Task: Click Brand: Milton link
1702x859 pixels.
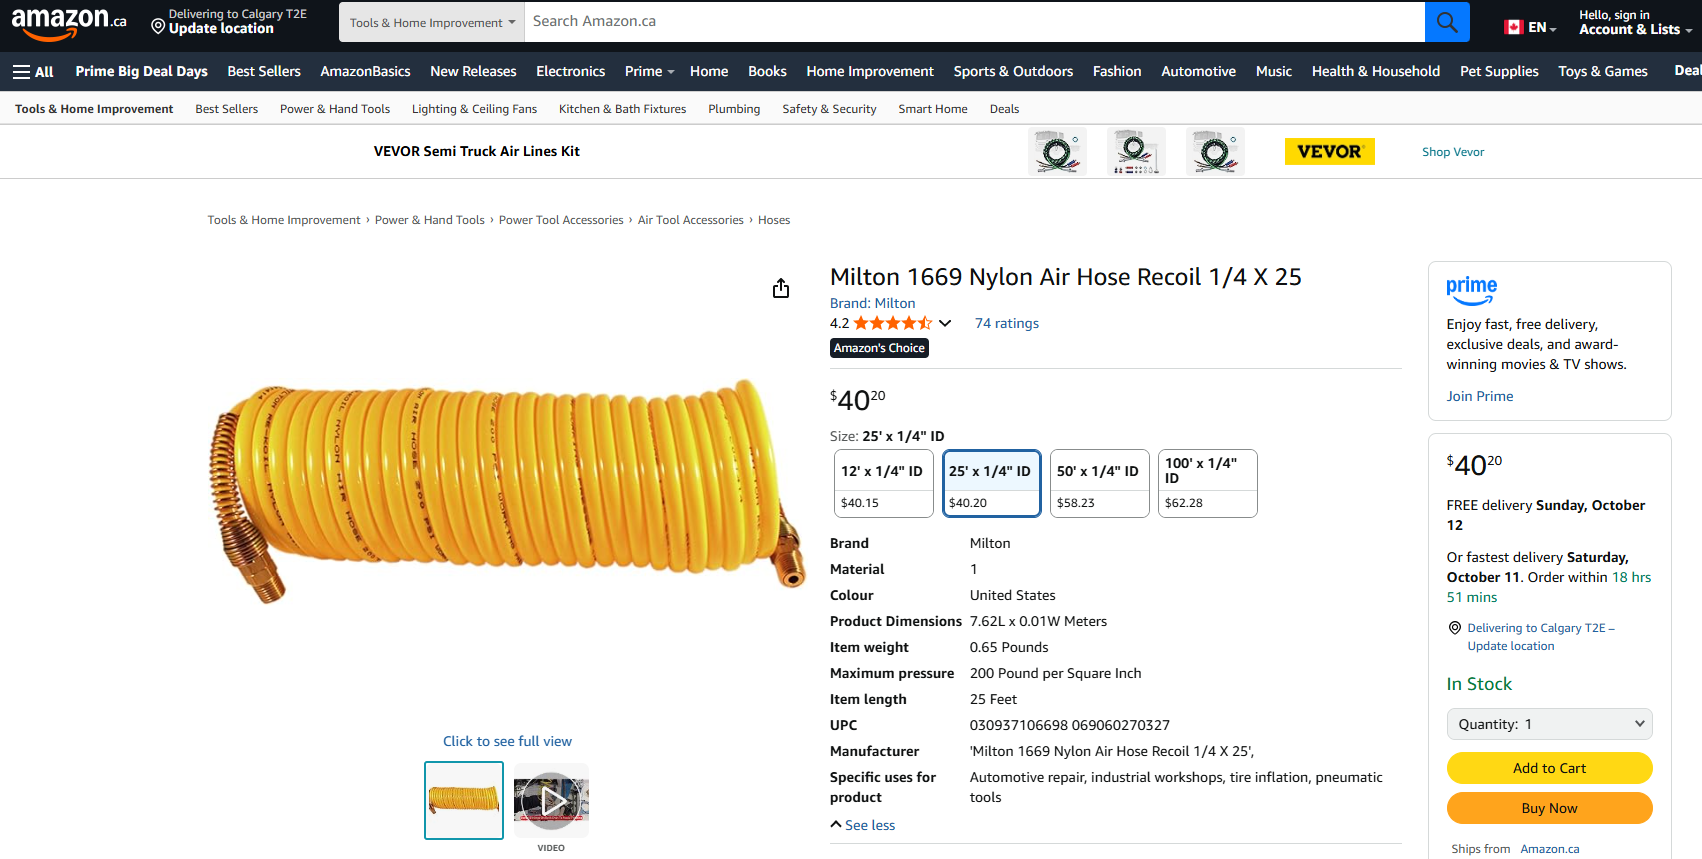Action: click(x=872, y=303)
